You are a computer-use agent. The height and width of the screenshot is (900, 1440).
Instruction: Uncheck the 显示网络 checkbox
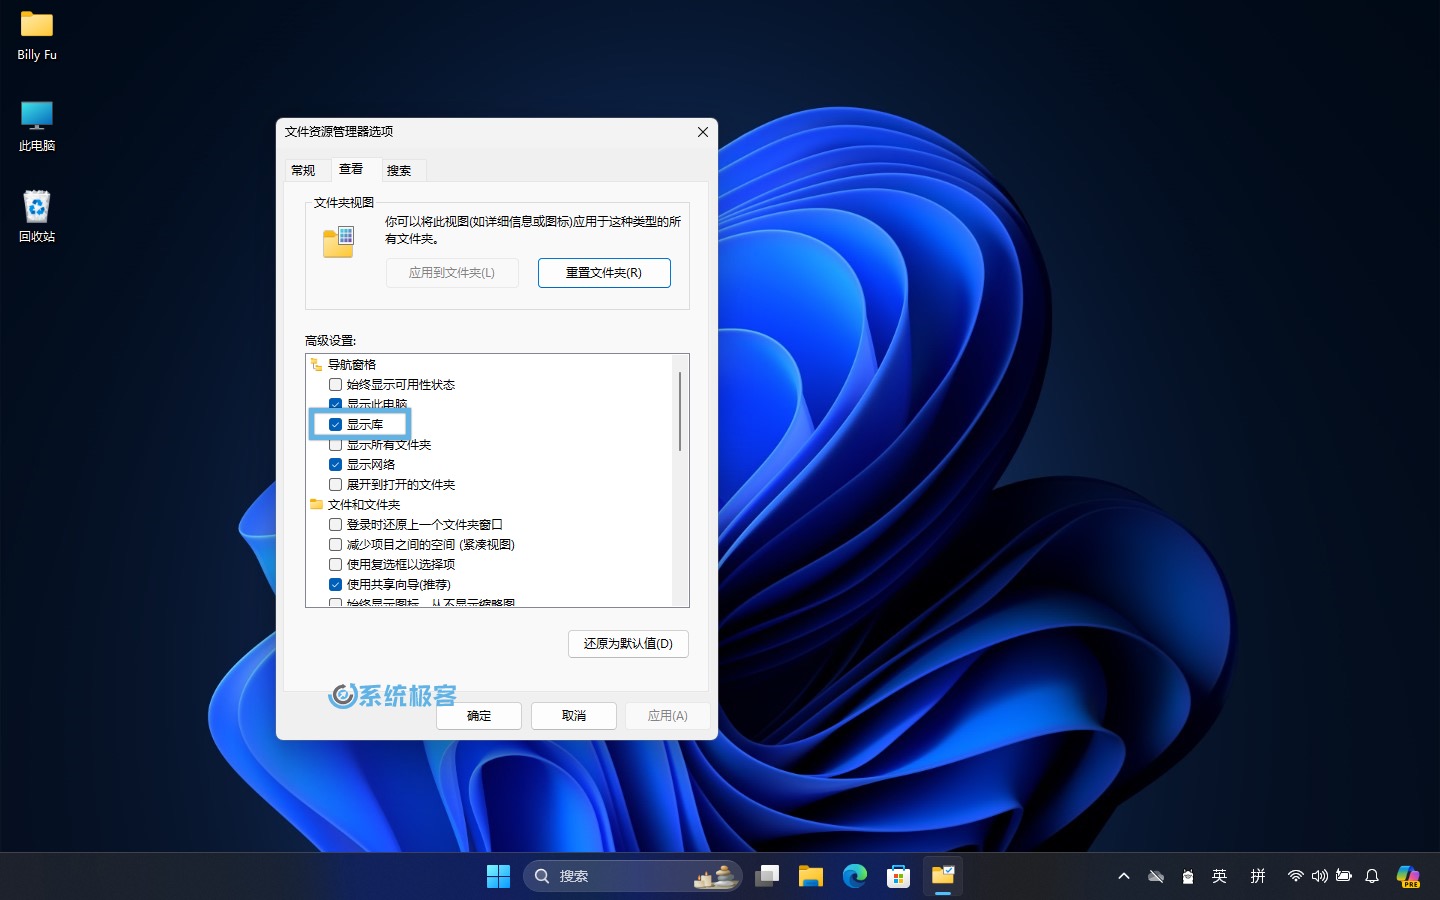[336, 465]
